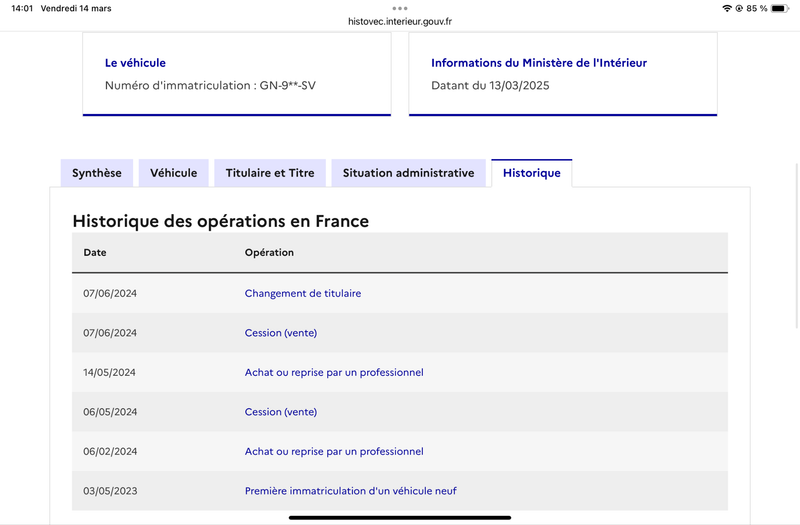Select the Titulaire et Titre tab
This screenshot has height=525, width=800.
coord(270,173)
